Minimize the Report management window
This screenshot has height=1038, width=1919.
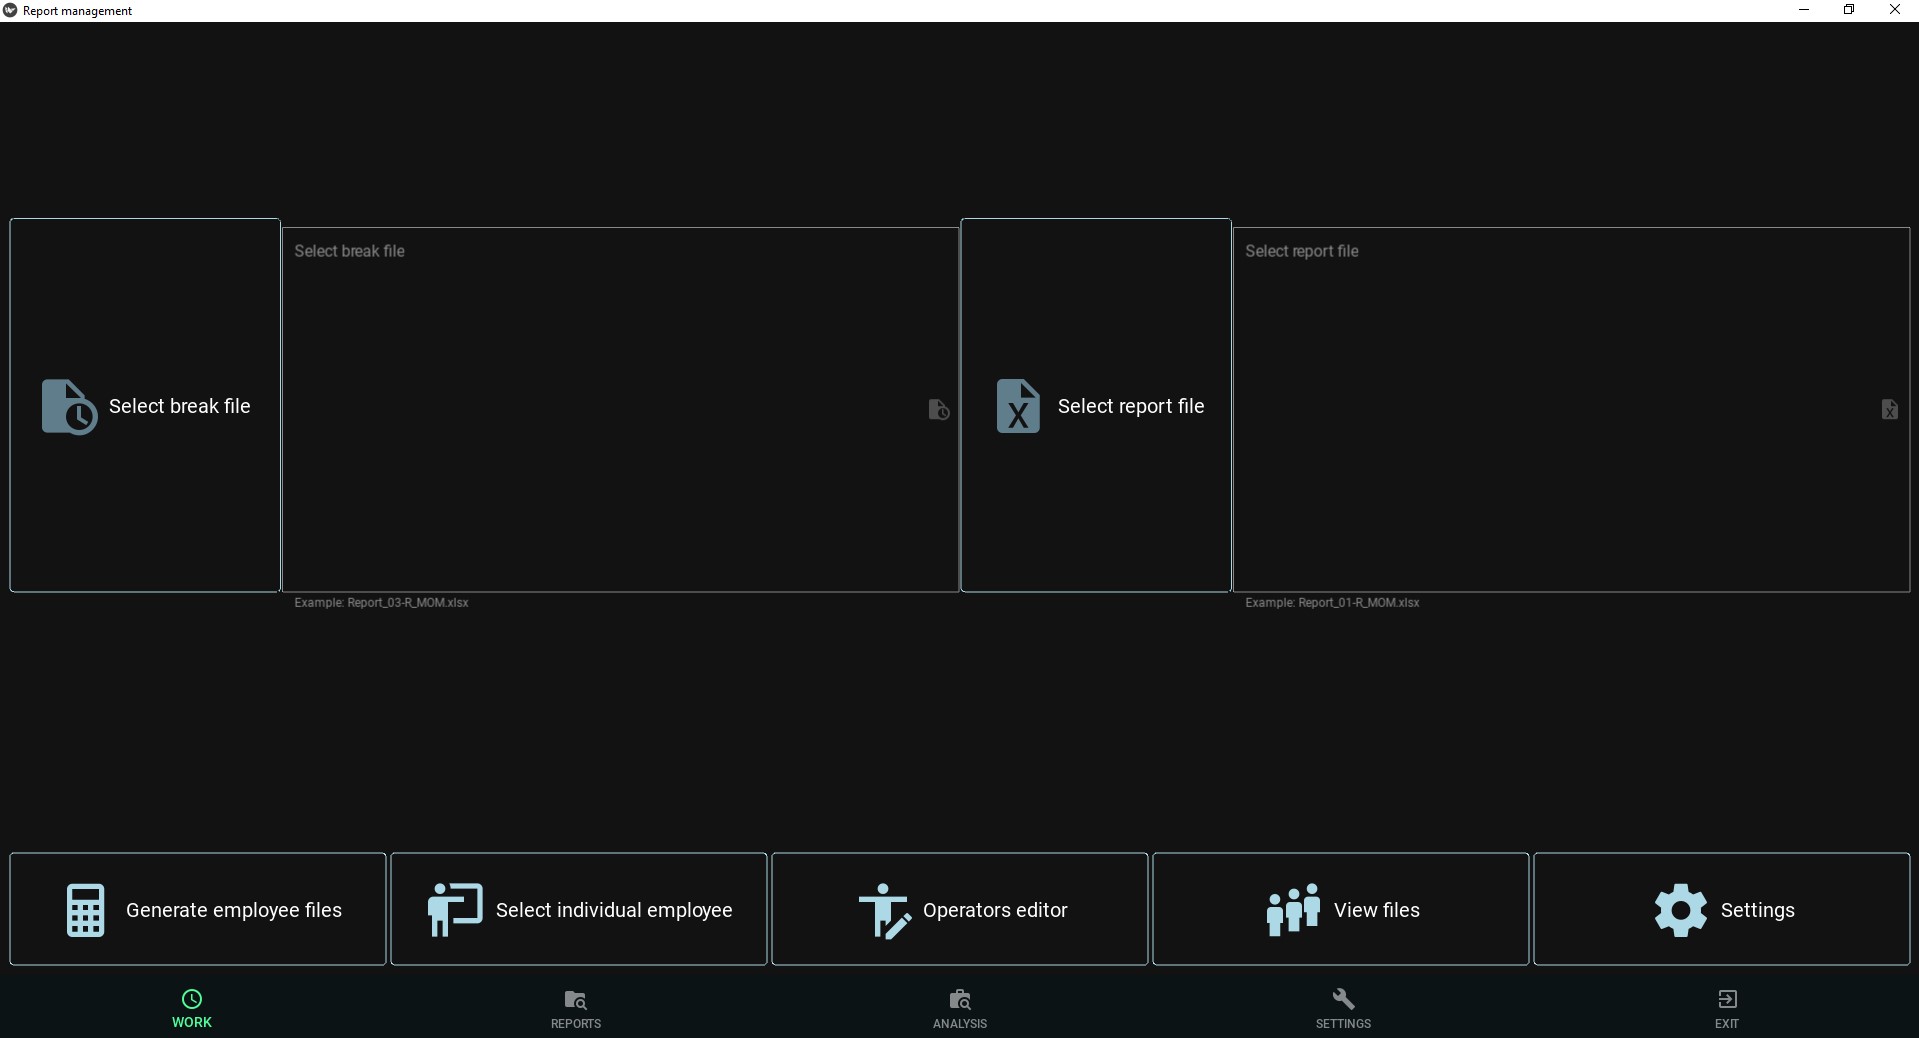click(x=1804, y=10)
